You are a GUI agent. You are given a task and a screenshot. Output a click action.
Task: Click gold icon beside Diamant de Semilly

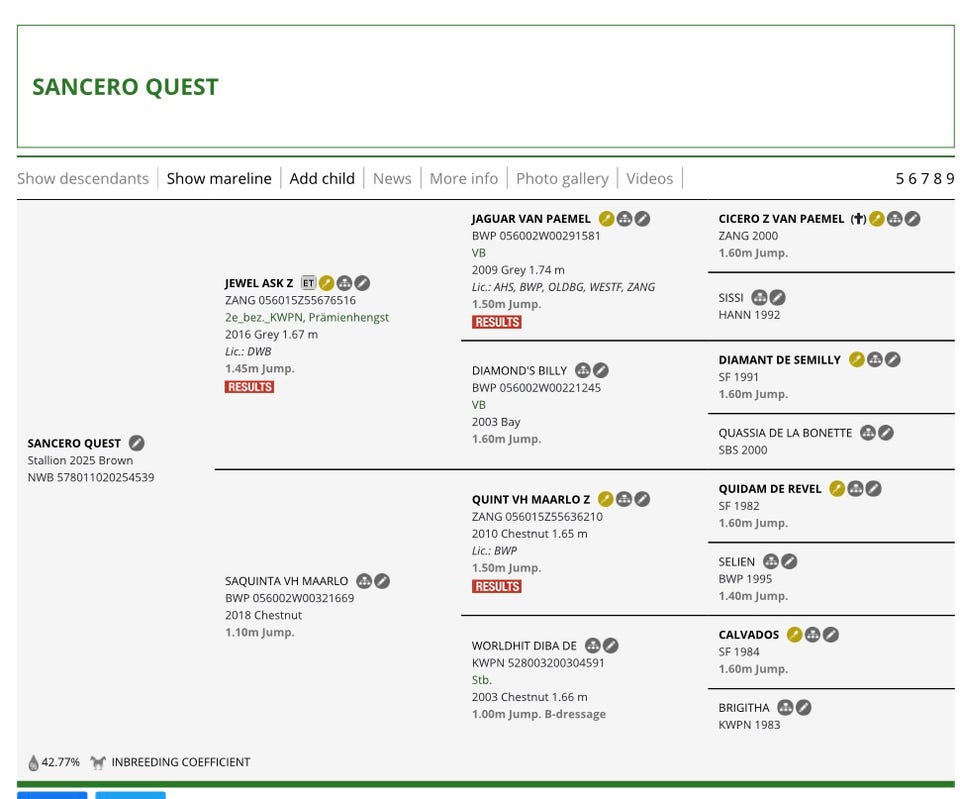(857, 359)
